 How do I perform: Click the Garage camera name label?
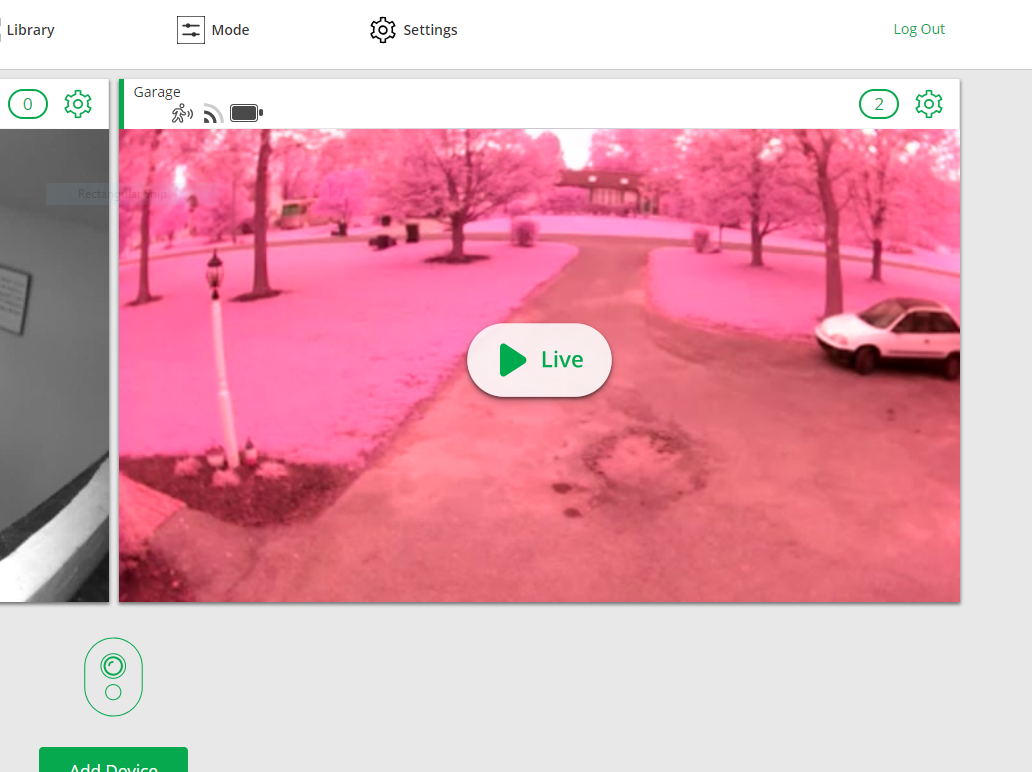point(157,91)
